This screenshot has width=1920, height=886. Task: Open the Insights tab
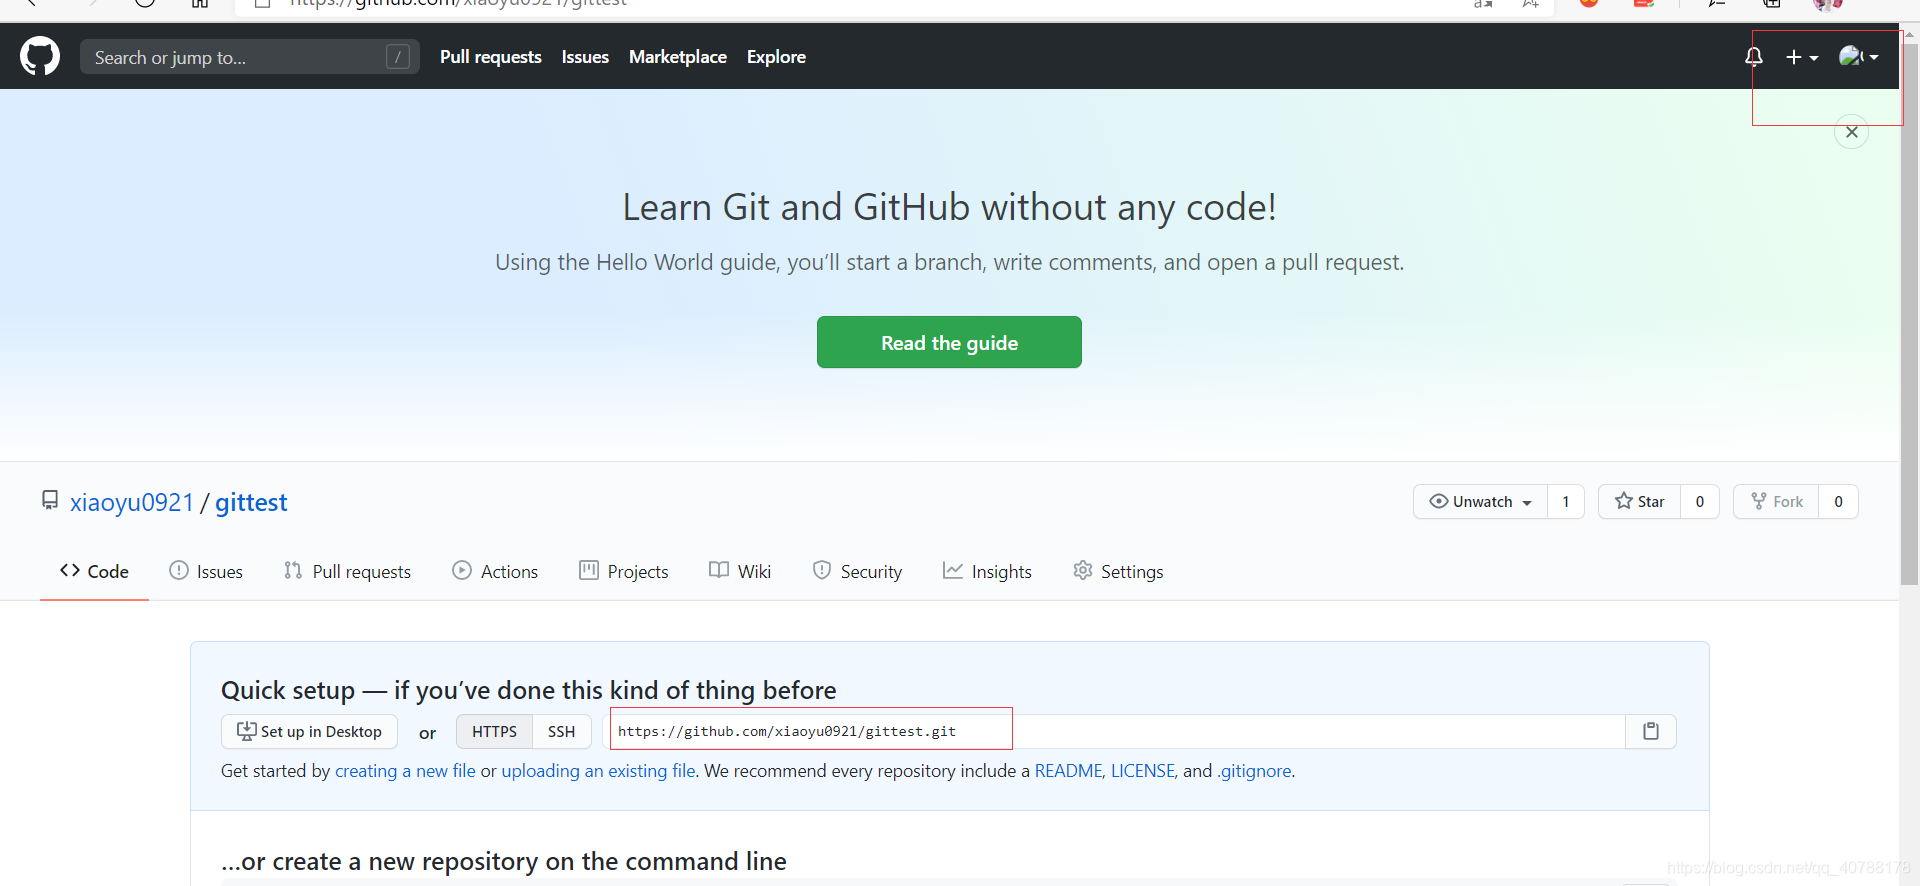pyautogui.click(x=987, y=571)
